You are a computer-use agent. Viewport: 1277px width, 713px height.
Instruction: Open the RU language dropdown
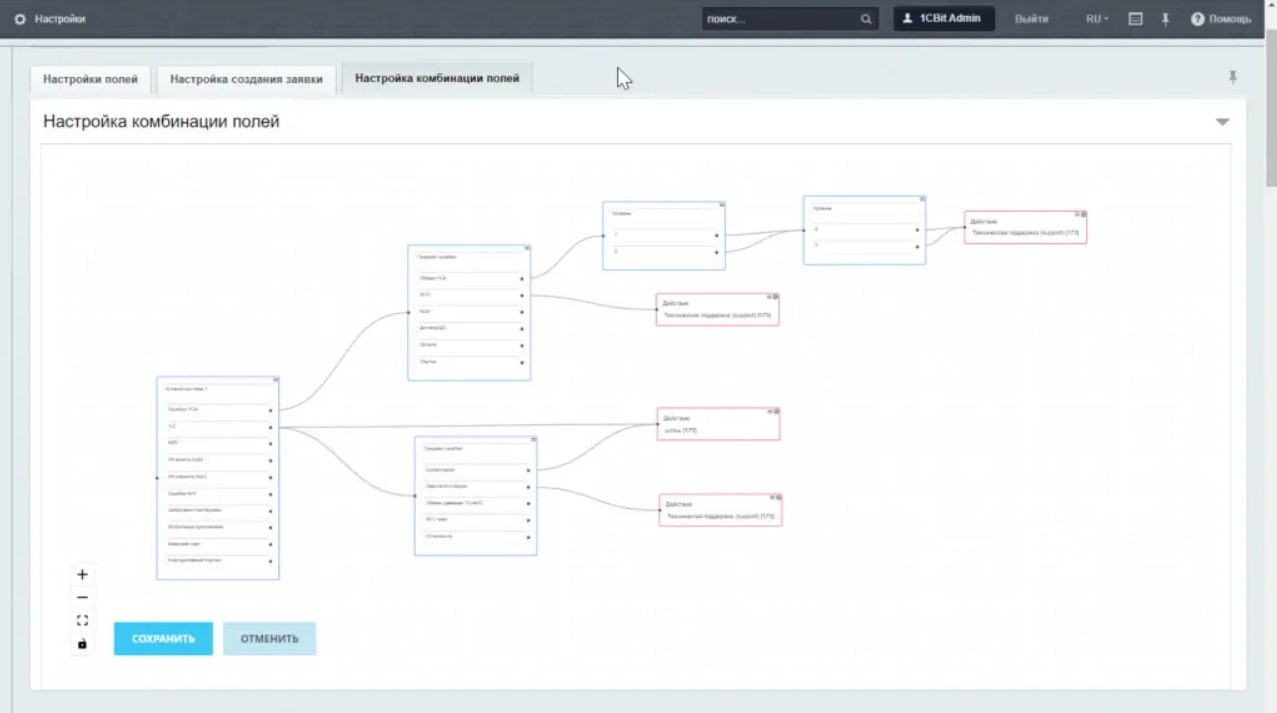coord(1097,19)
